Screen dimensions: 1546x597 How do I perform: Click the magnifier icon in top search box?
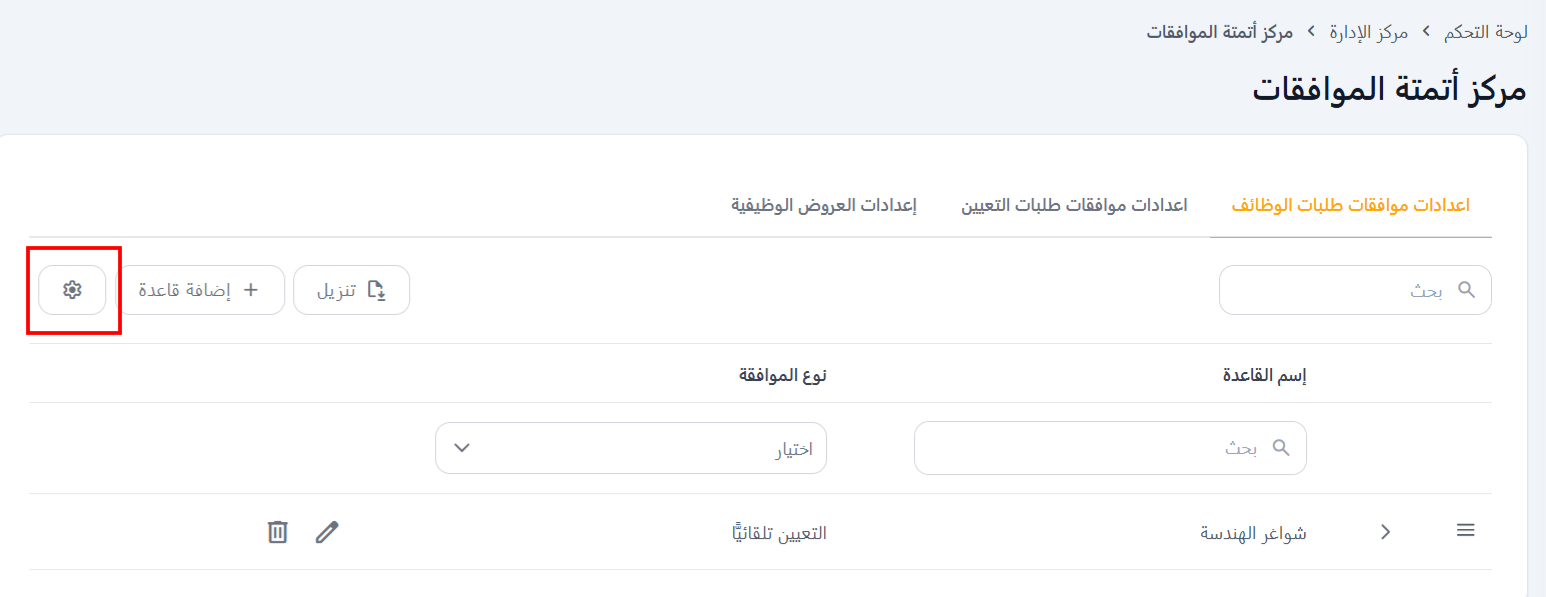1466,290
